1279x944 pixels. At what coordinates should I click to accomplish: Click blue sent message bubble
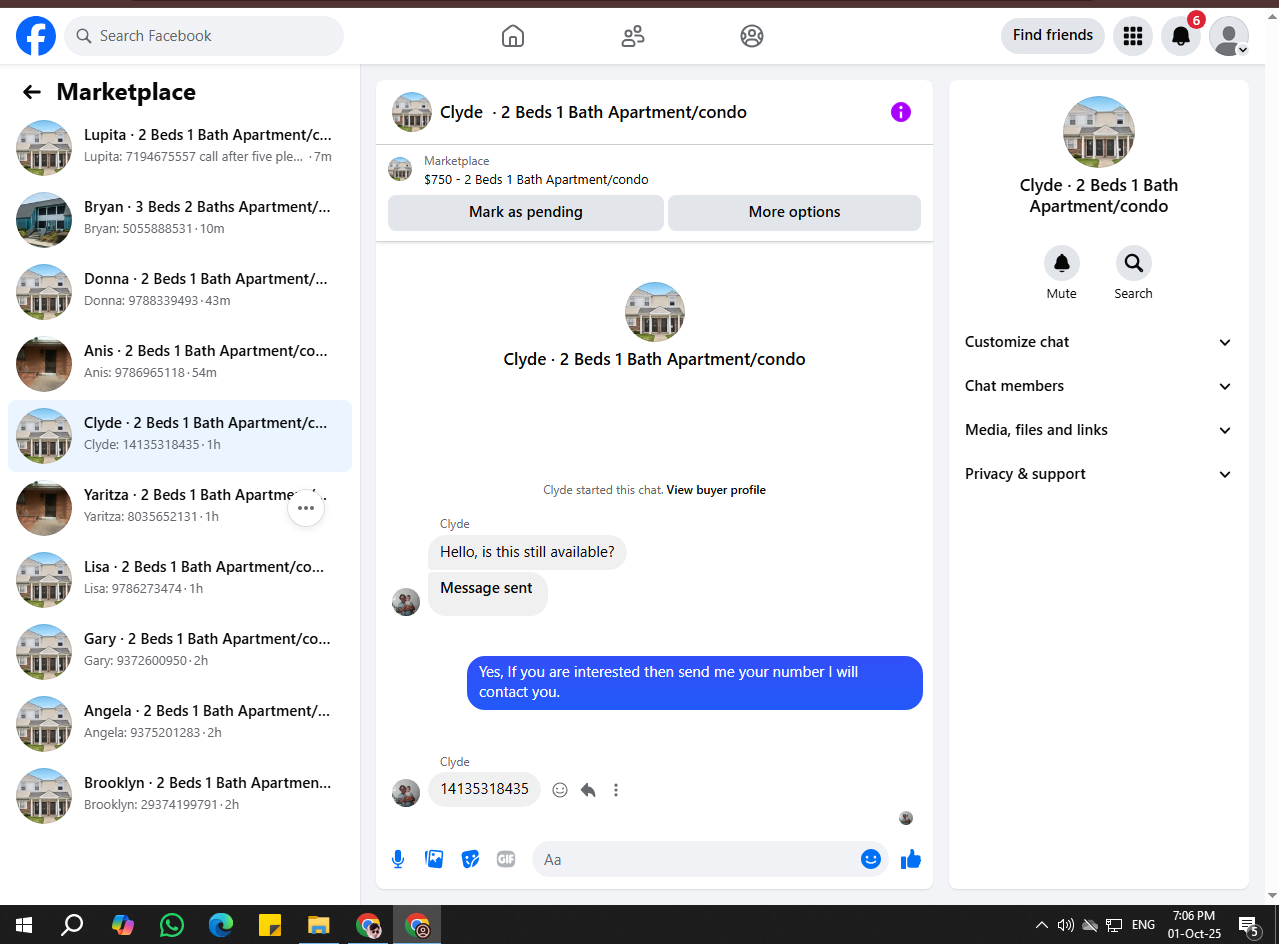pos(695,682)
